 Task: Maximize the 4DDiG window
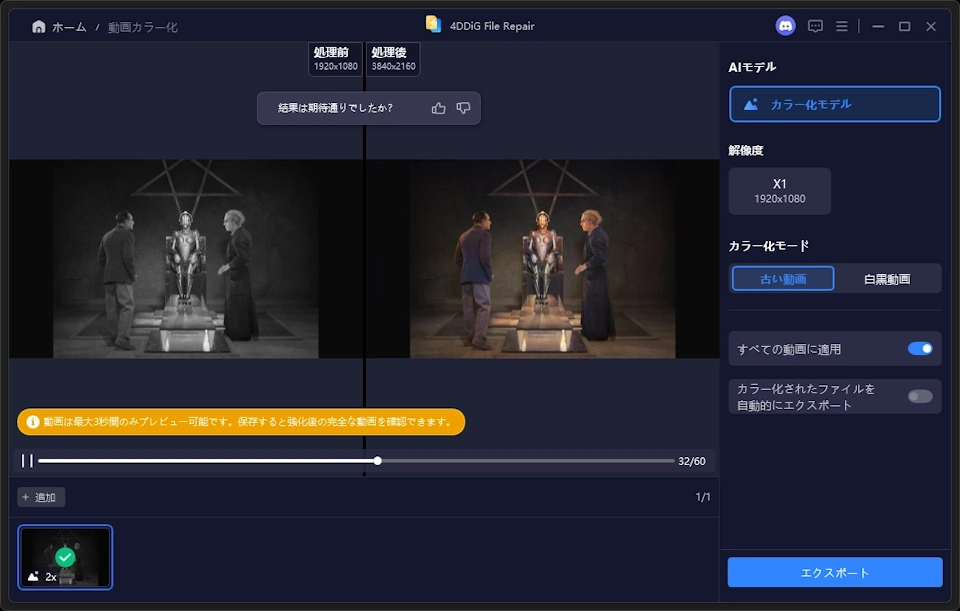point(904,26)
